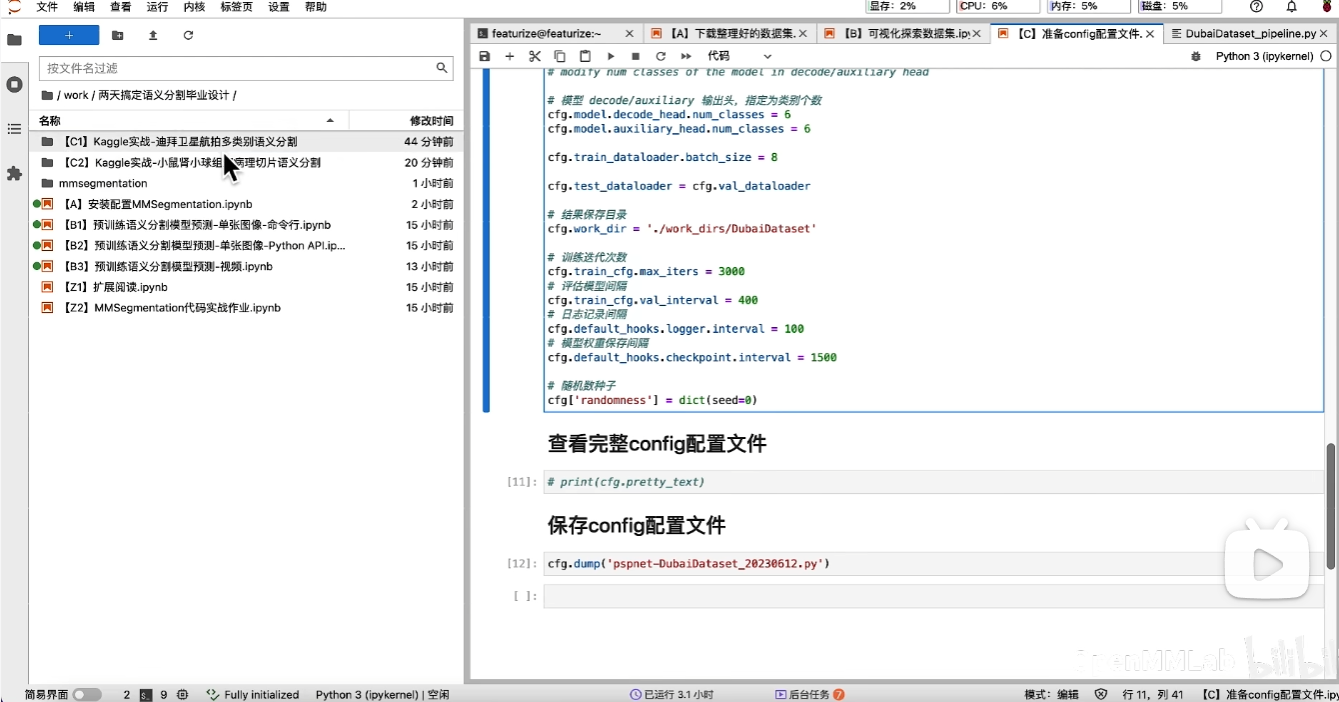Open the mmsegmentation folder
The width and height of the screenshot is (1339, 702).
coord(102,183)
